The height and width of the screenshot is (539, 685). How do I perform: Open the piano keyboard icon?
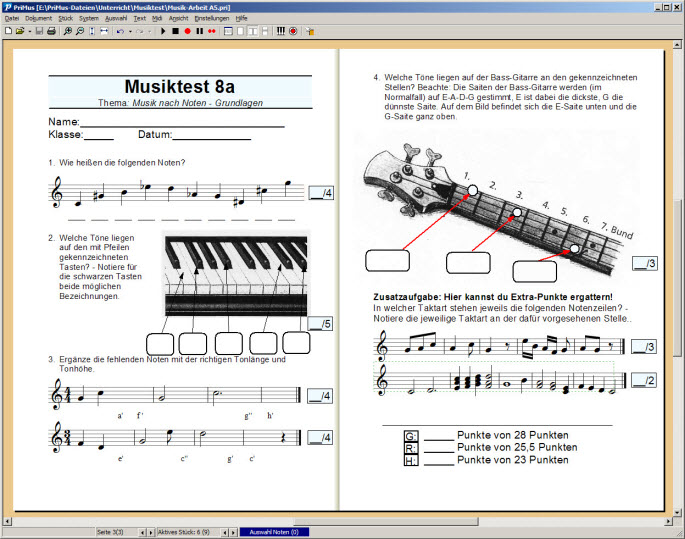click(x=280, y=31)
